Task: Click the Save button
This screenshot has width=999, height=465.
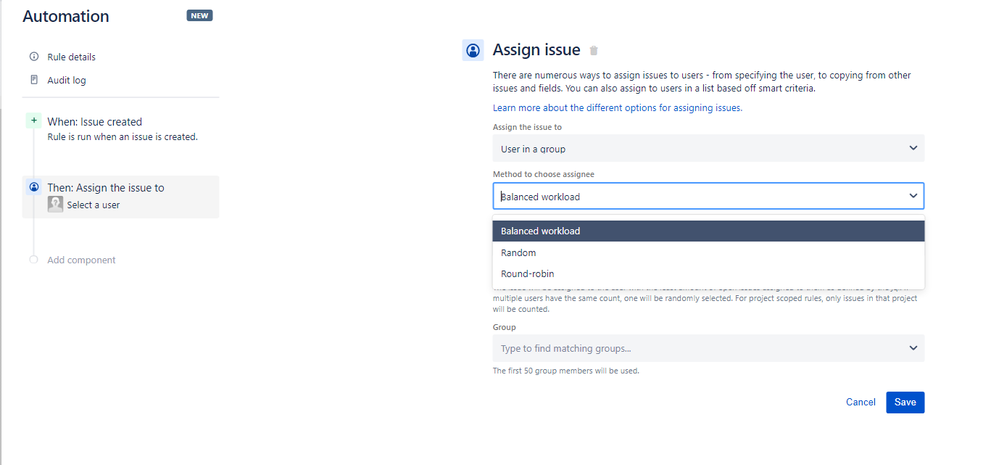Action: pyautogui.click(x=905, y=402)
